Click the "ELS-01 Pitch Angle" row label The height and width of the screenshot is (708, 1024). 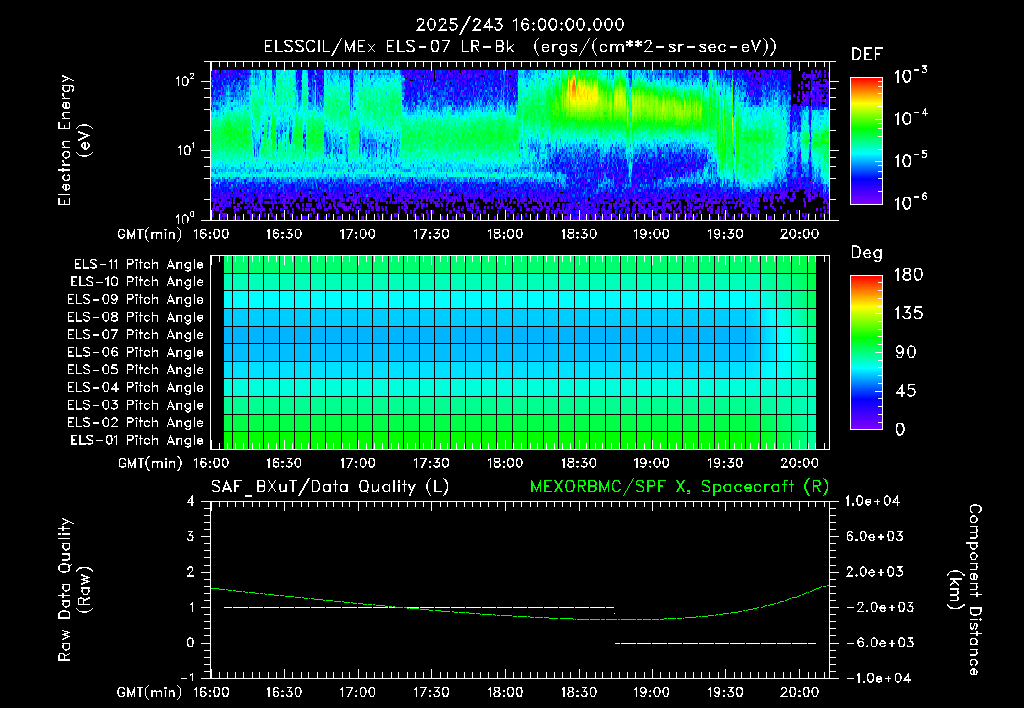[x=137, y=440]
